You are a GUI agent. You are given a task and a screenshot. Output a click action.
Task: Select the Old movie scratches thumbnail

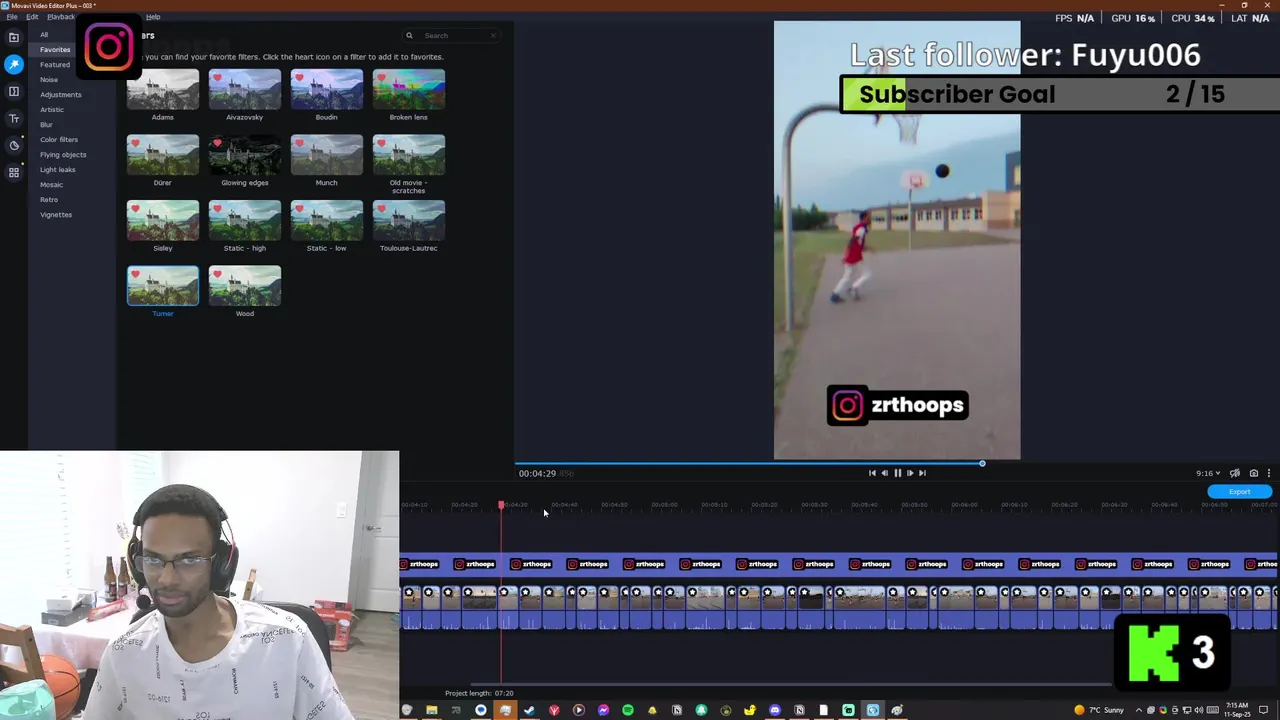tap(409, 155)
